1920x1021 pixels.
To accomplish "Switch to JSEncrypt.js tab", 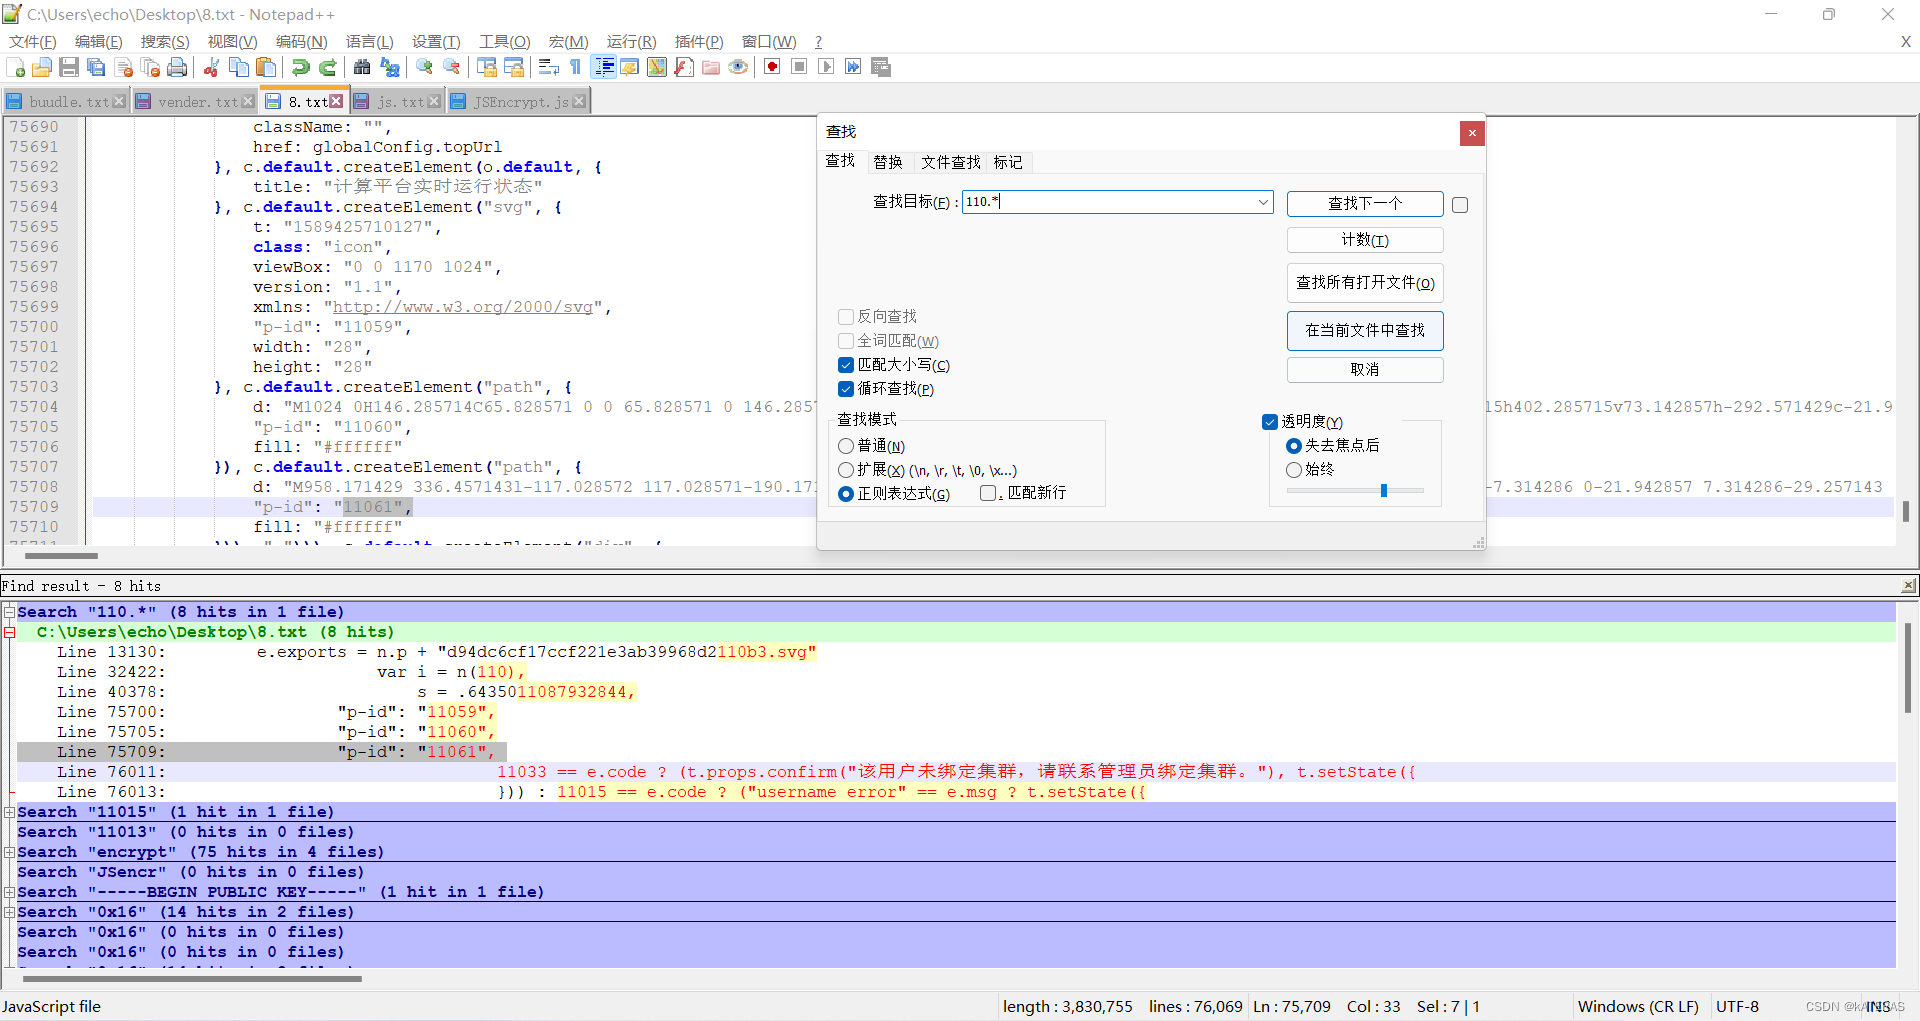I will [520, 102].
